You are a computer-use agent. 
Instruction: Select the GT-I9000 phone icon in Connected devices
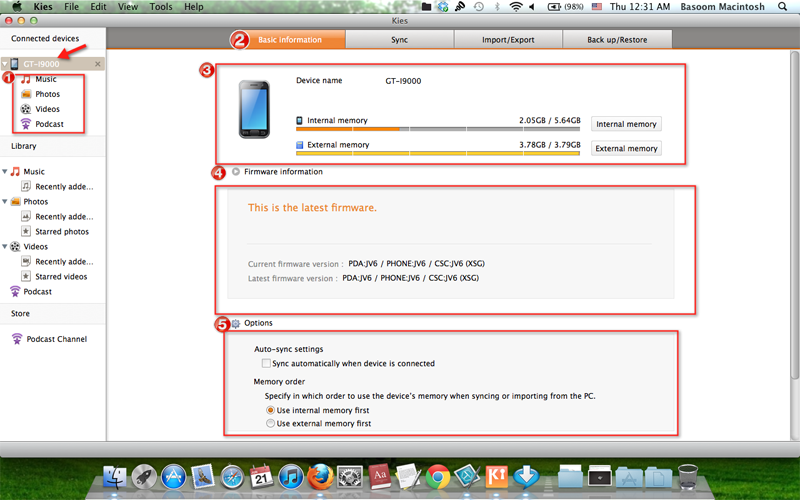[x=14, y=64]
